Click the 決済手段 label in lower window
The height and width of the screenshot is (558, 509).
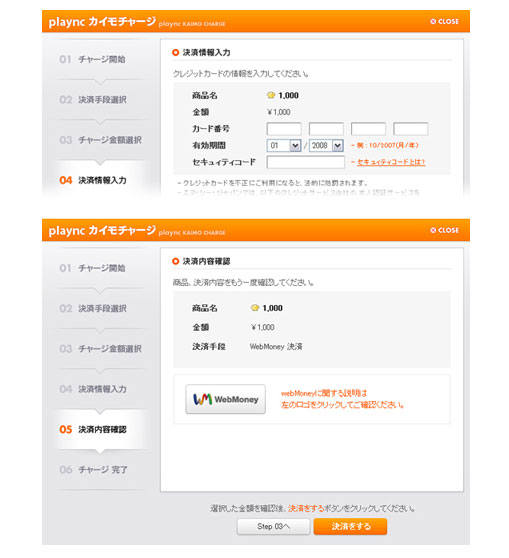point(209,347)
